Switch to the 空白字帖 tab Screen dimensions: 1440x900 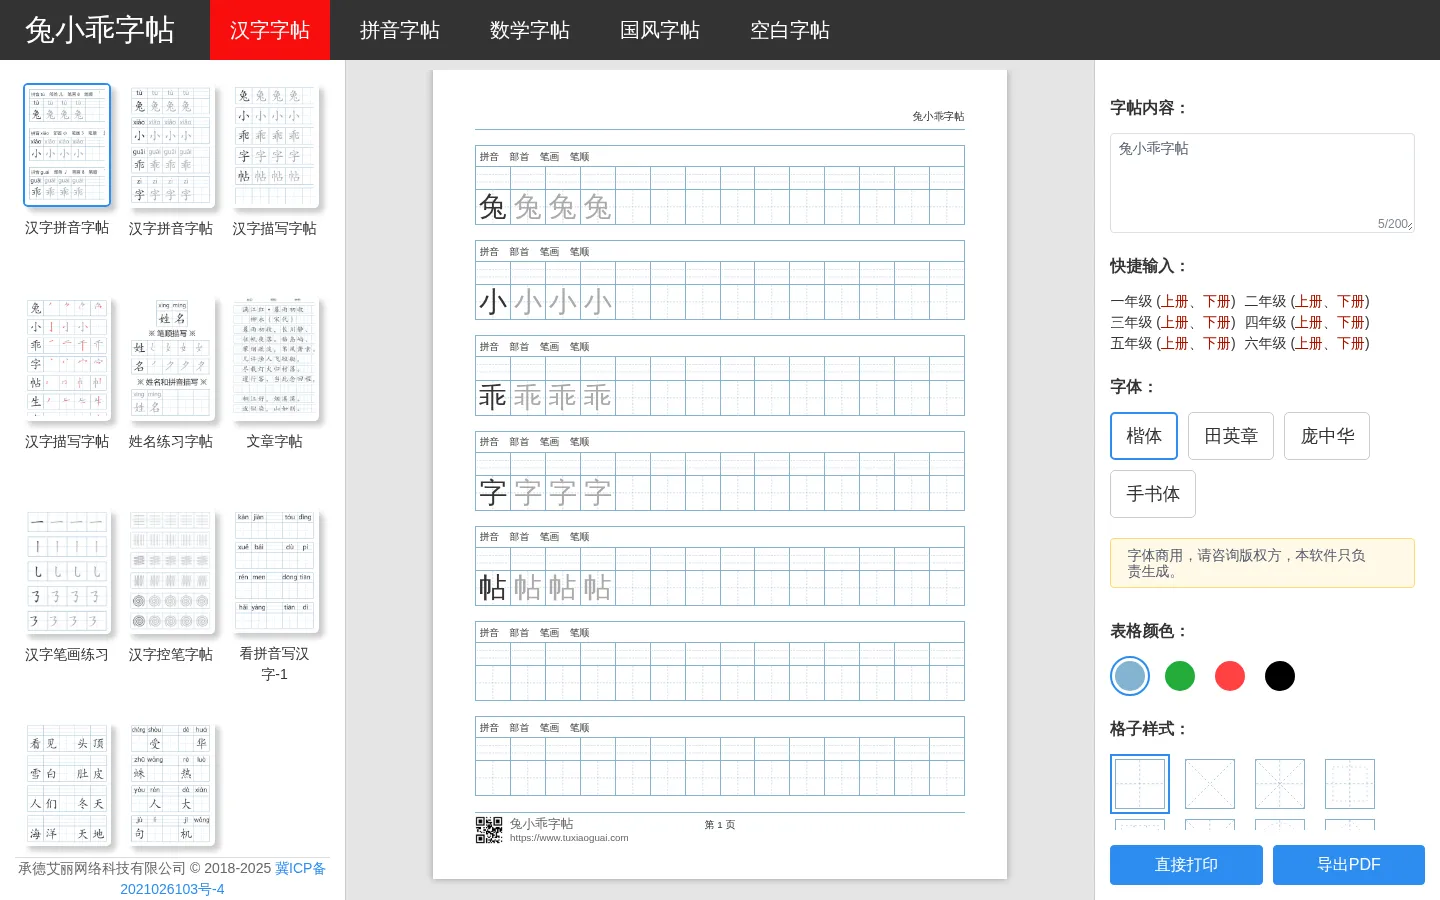(x=790, y=30)
